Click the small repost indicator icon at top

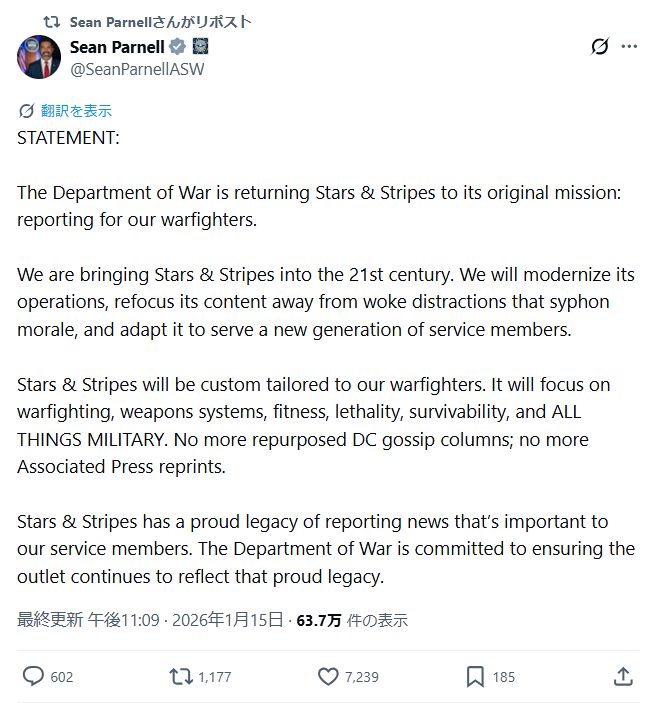click(x=52, y=21)
